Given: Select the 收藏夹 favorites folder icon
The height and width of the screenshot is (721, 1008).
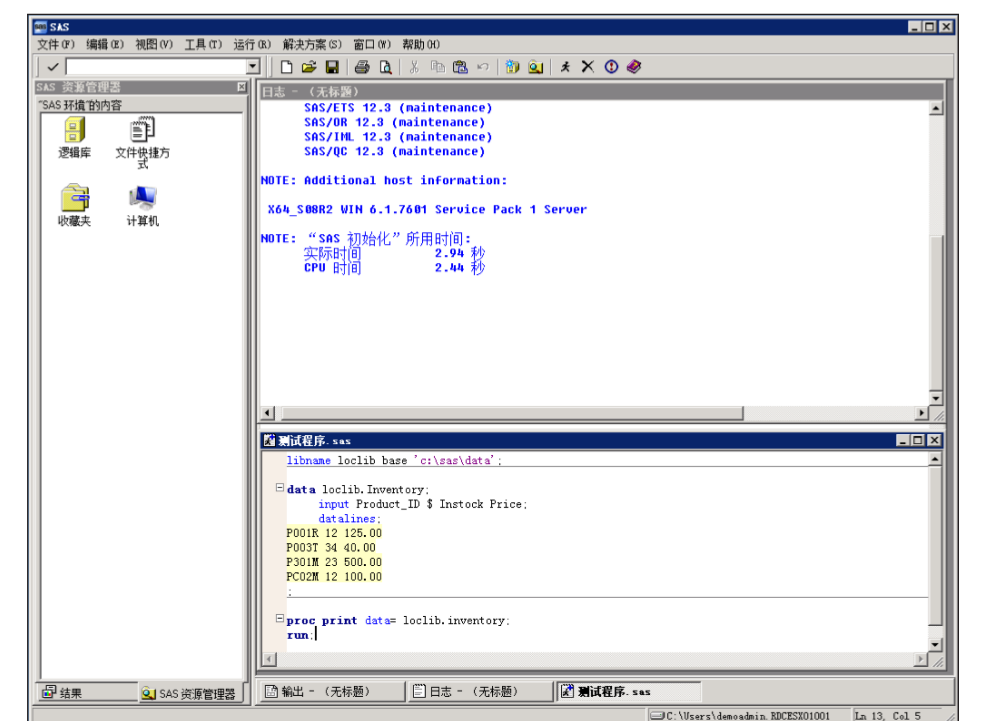Looking at the screenshot, I should (75, 206).
